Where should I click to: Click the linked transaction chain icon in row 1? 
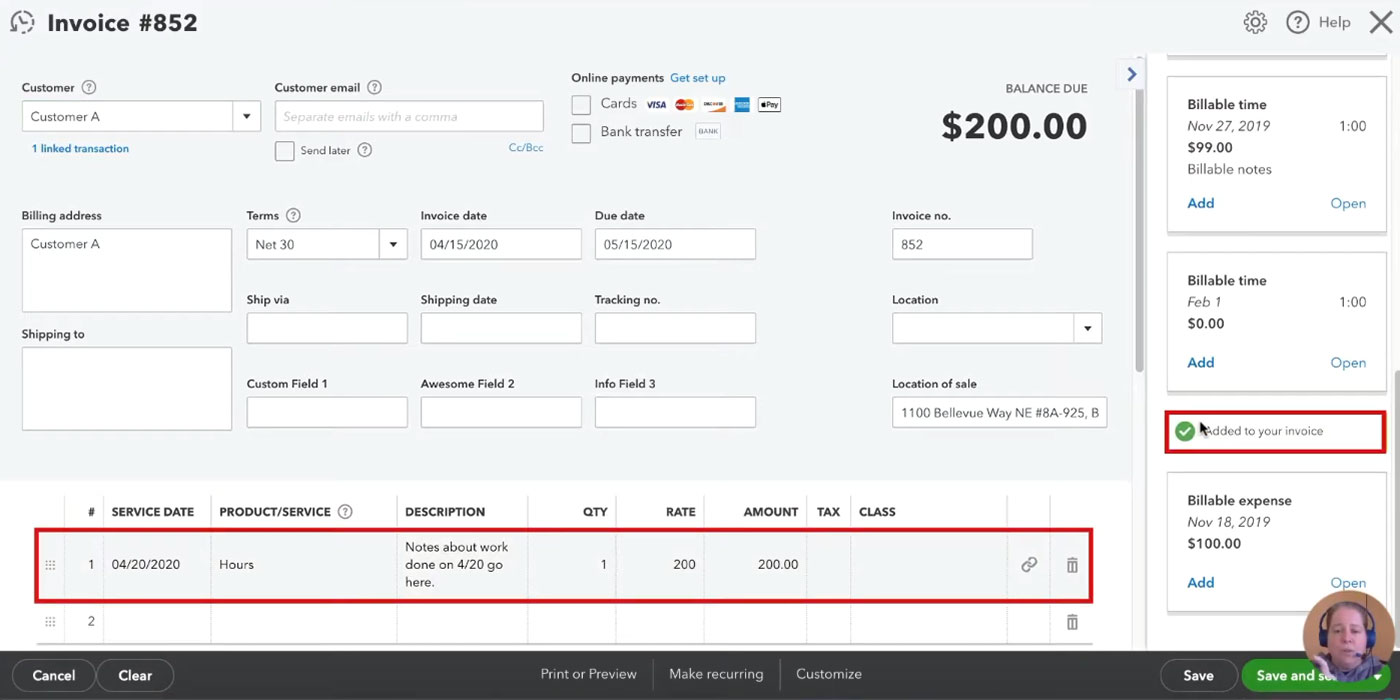pyautogui.click(x=1029, y=565)
